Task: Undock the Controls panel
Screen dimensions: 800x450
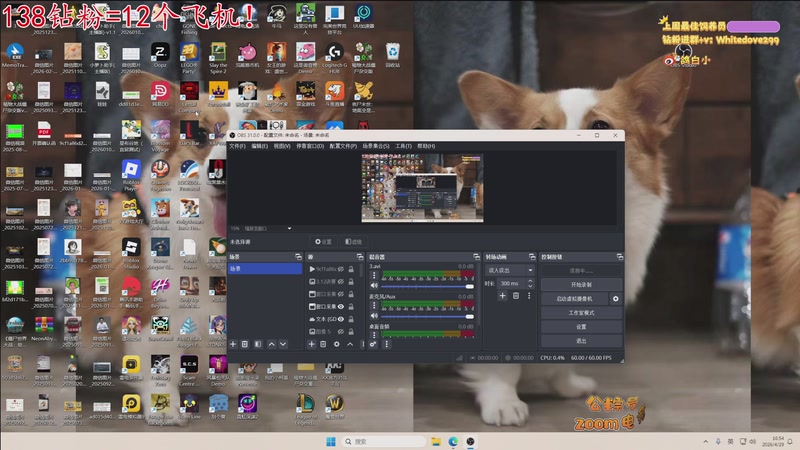Action: pyautogui.click(x=620, y=257)
